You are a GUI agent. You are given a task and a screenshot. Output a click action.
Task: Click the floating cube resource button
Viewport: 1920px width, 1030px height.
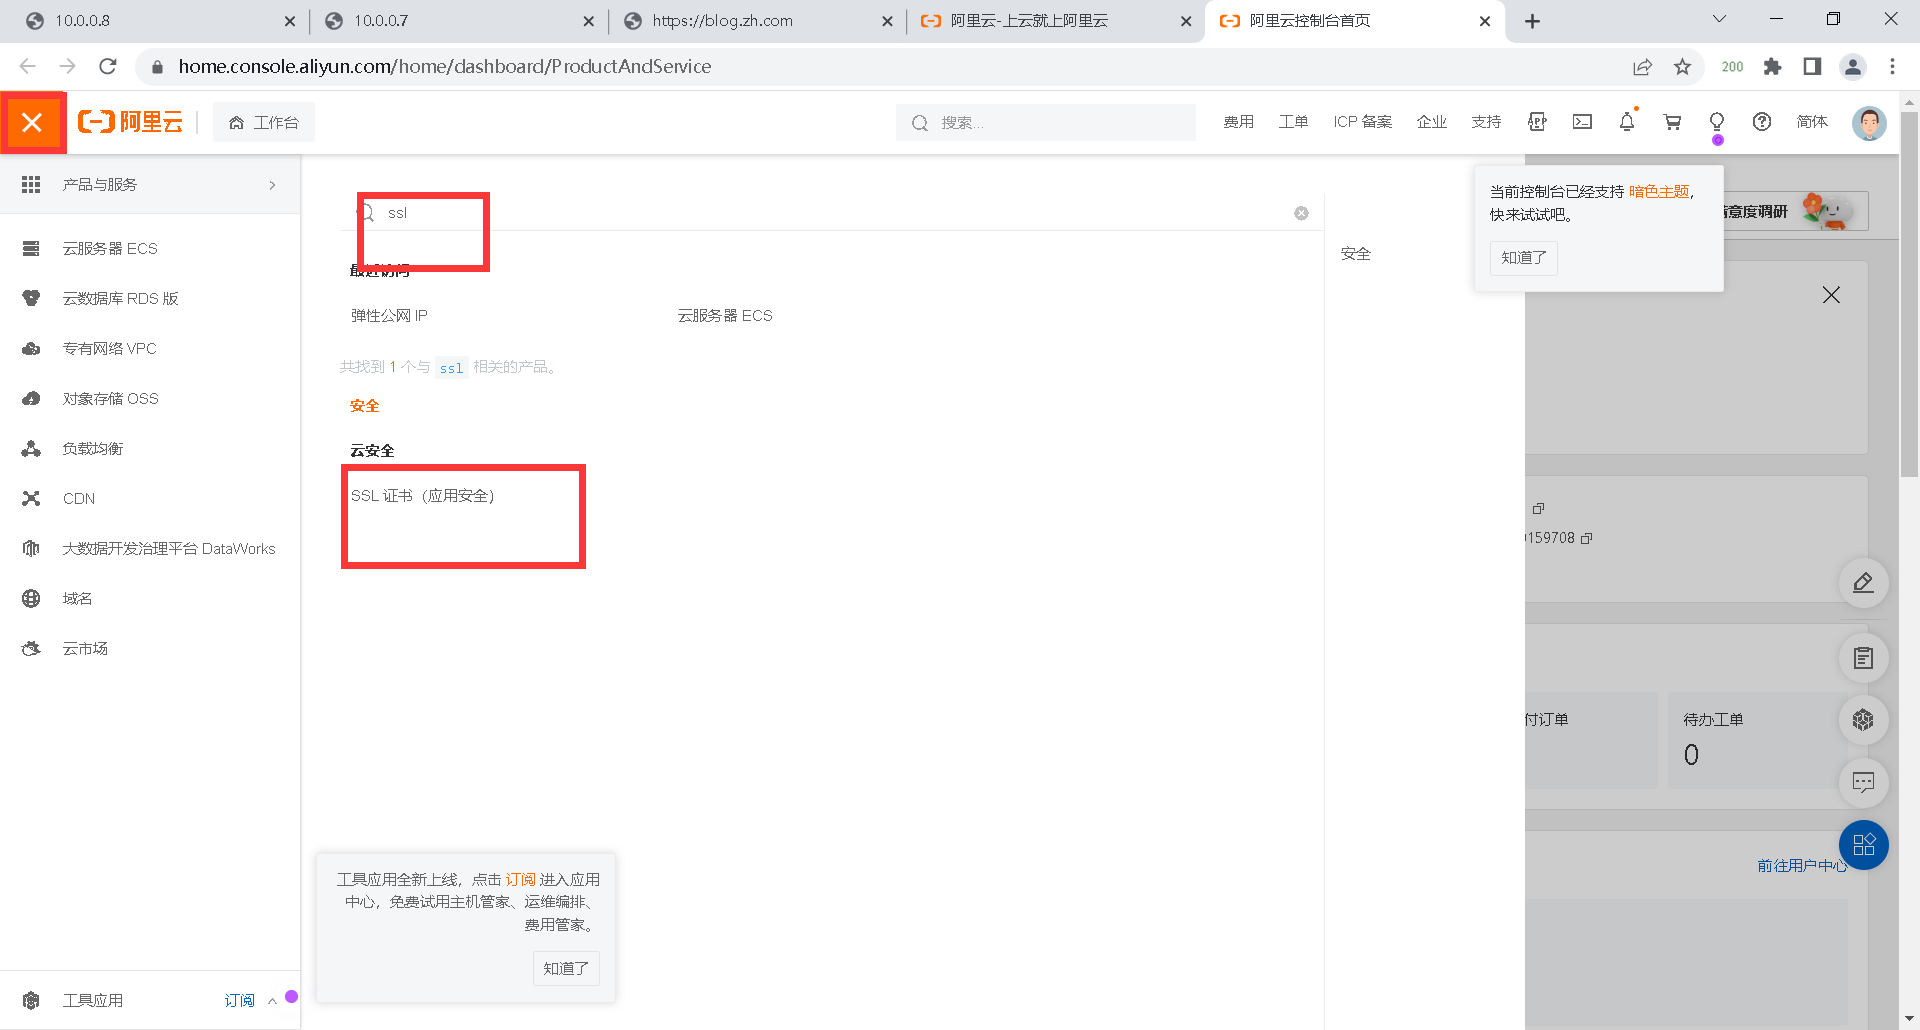pos(1863,720)
